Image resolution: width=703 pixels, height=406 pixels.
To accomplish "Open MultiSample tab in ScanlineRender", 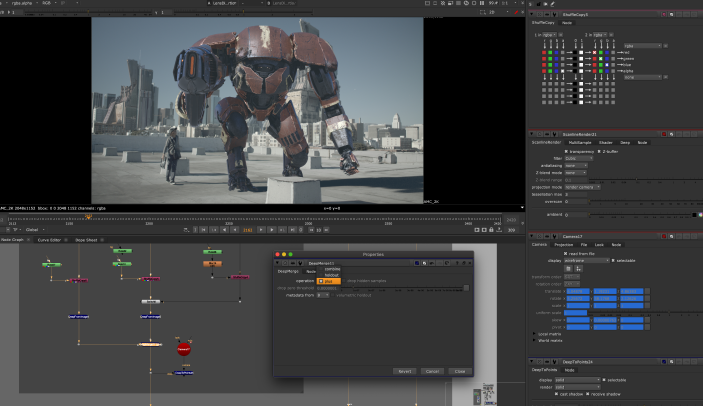I will click(580, 143).
